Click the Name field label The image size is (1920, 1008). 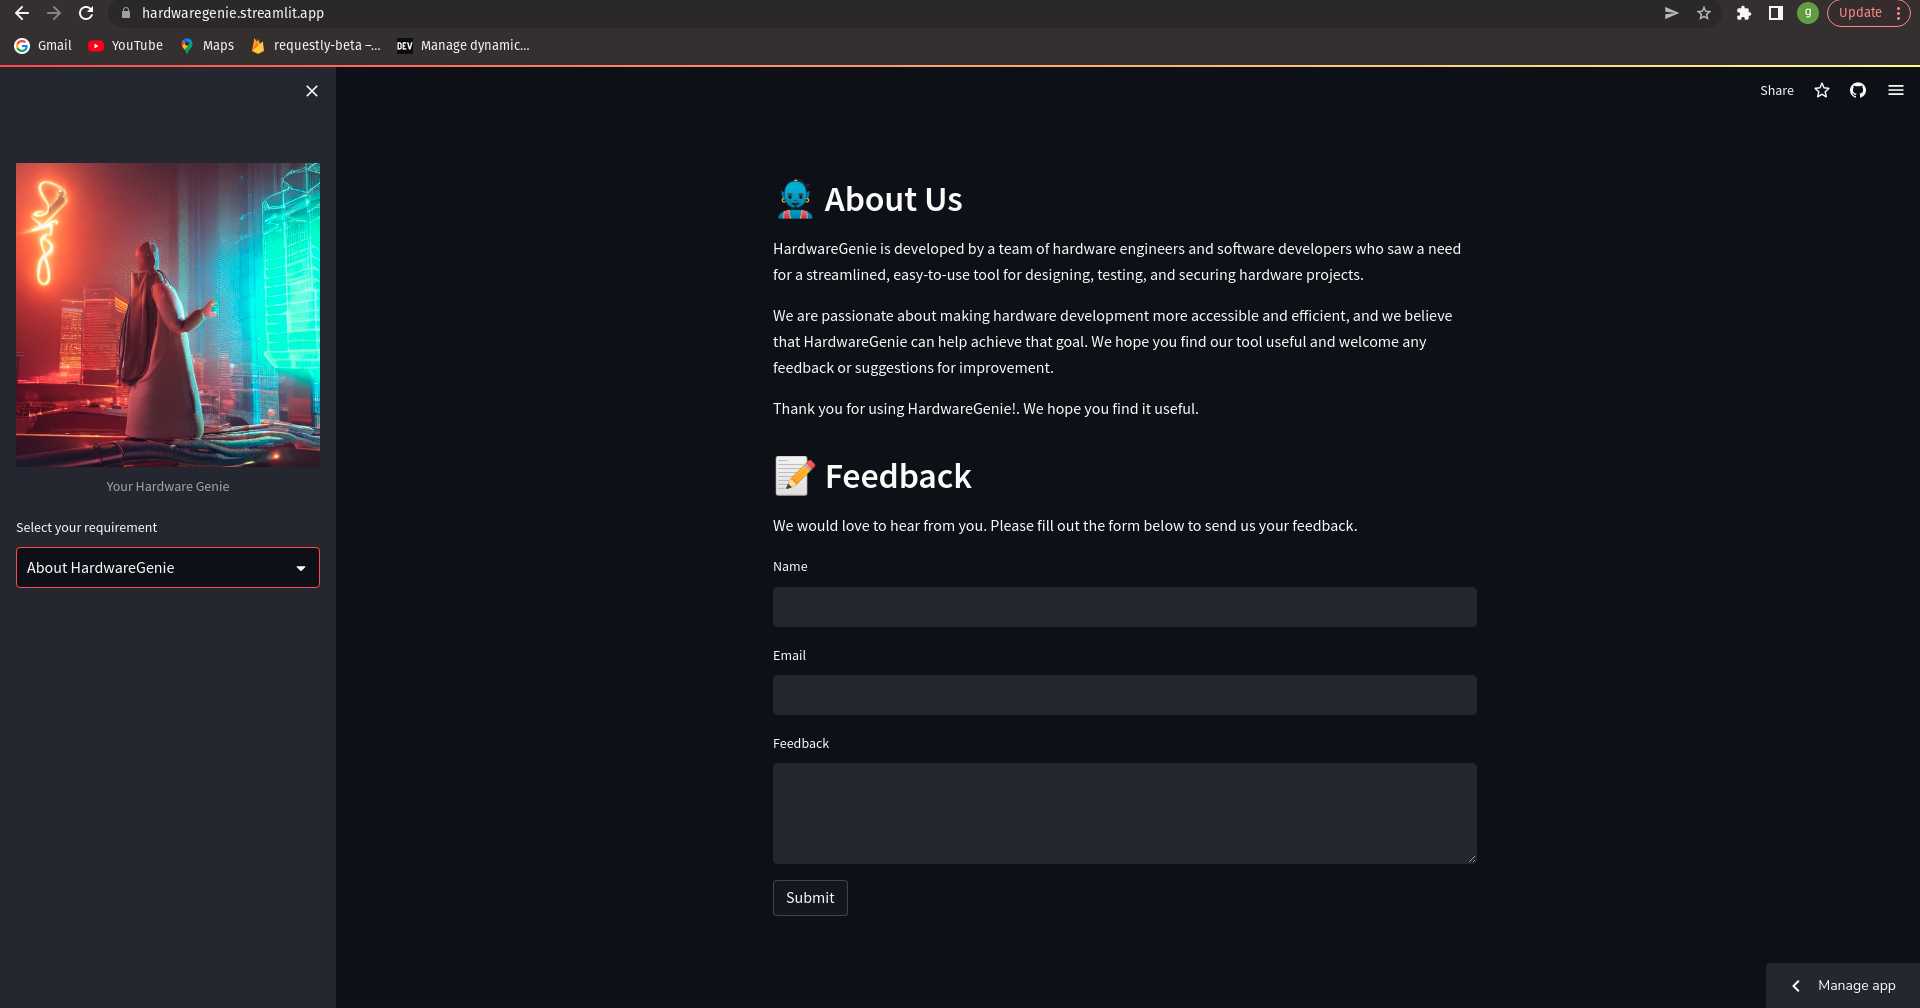point(790,567)
